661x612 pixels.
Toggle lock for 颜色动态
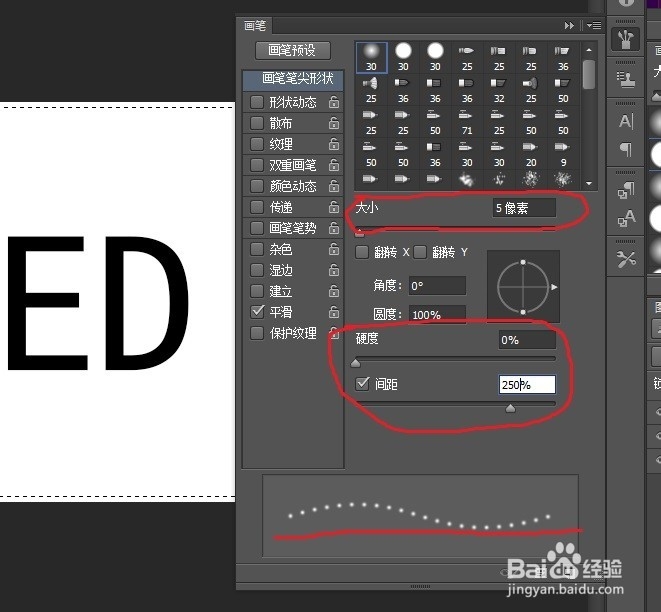(334, 186)
